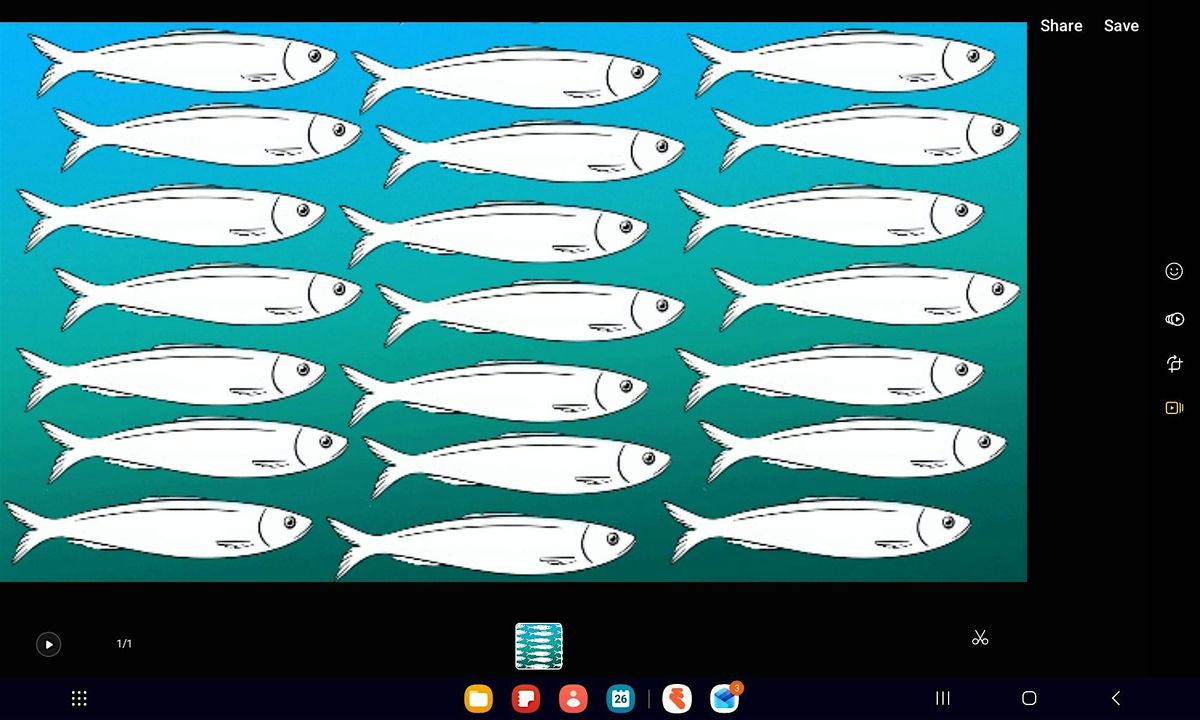Open the blue app with notification badge
The width and height of the screenshot is (1200, 720).
coord(724,698)
